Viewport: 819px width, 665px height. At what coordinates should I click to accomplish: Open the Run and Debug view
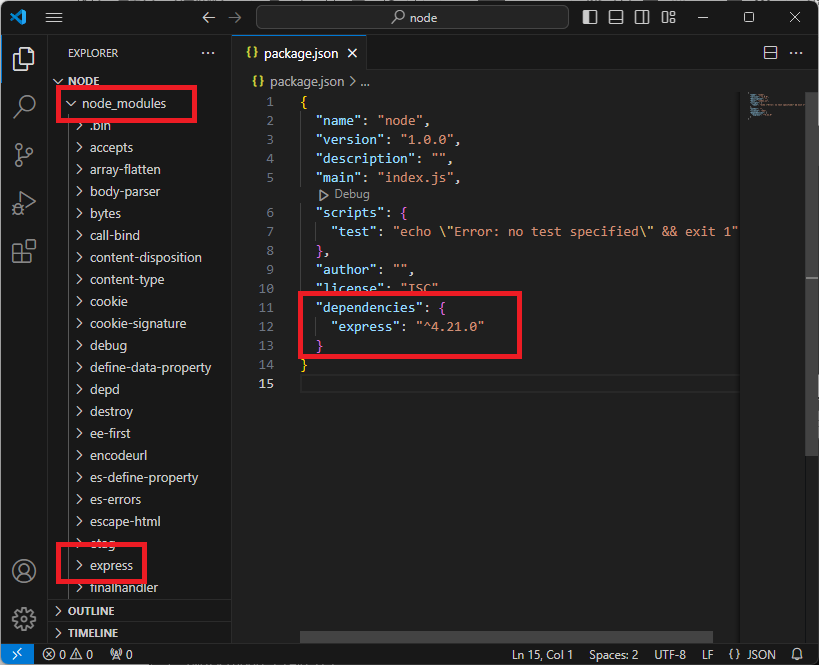24,203
